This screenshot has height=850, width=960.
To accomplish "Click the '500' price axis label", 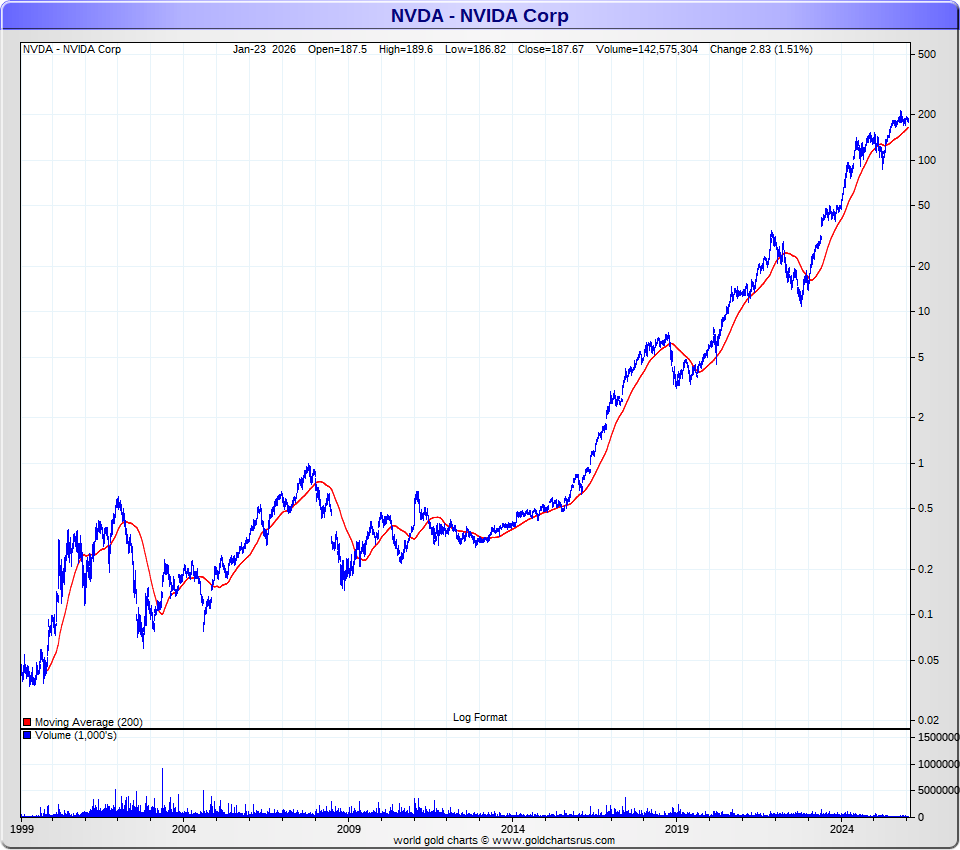I will pos(927,54).
